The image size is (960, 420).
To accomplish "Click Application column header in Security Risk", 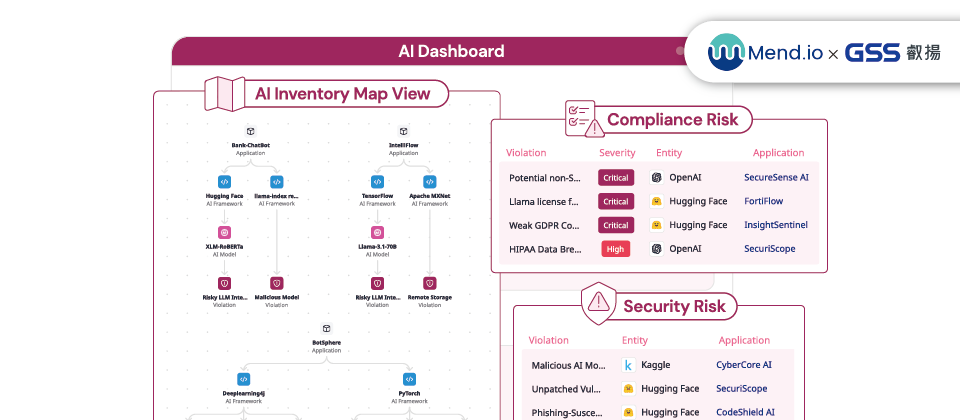I will tap(744, 340).
